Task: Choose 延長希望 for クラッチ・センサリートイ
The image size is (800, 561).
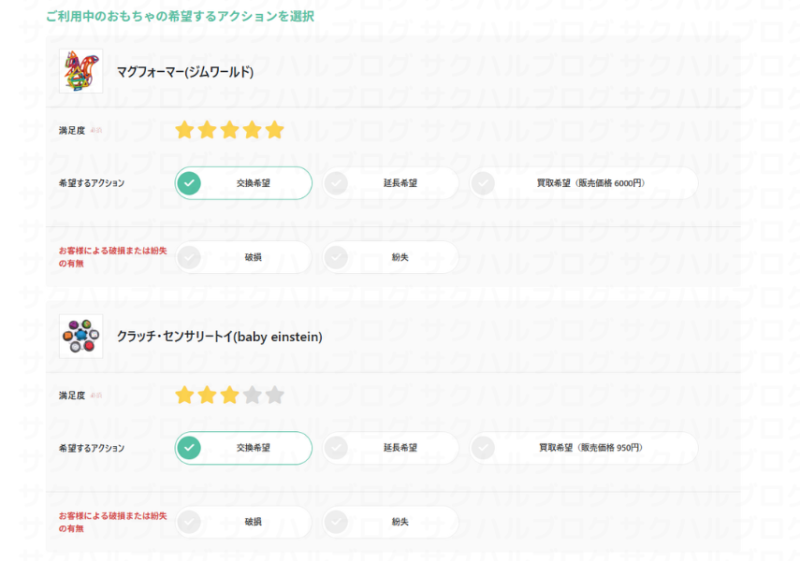Action: pos(391,448)
